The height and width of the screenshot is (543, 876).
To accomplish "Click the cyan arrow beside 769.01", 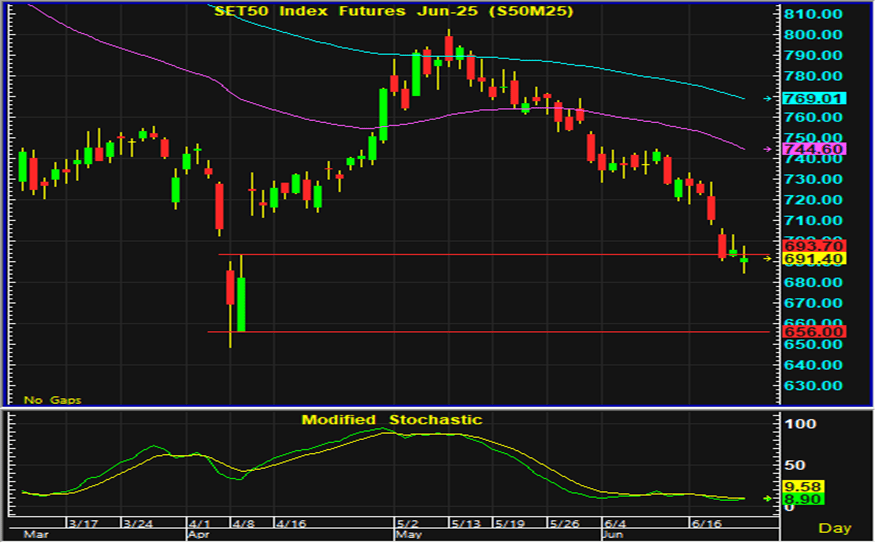I will point(767,98).
